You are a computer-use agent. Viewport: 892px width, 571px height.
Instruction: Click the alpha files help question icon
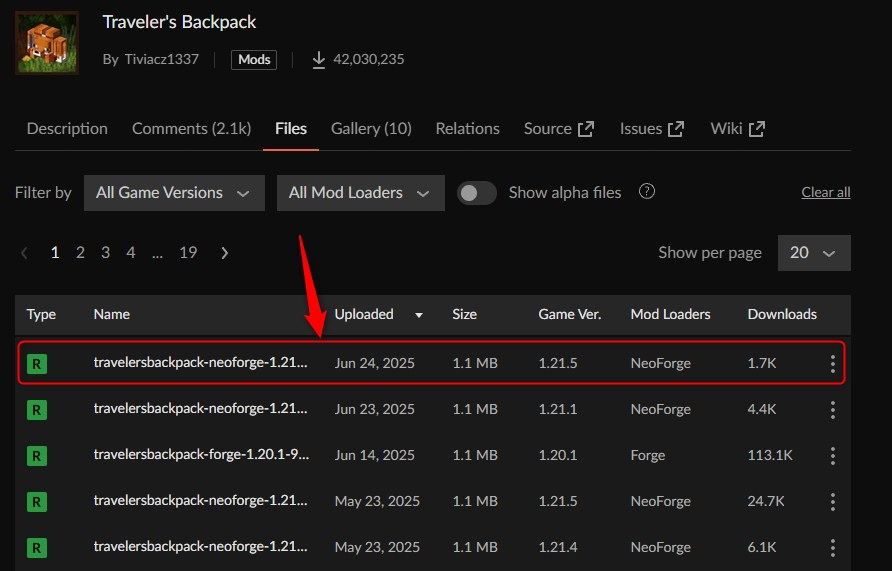(x=647, y=191)
